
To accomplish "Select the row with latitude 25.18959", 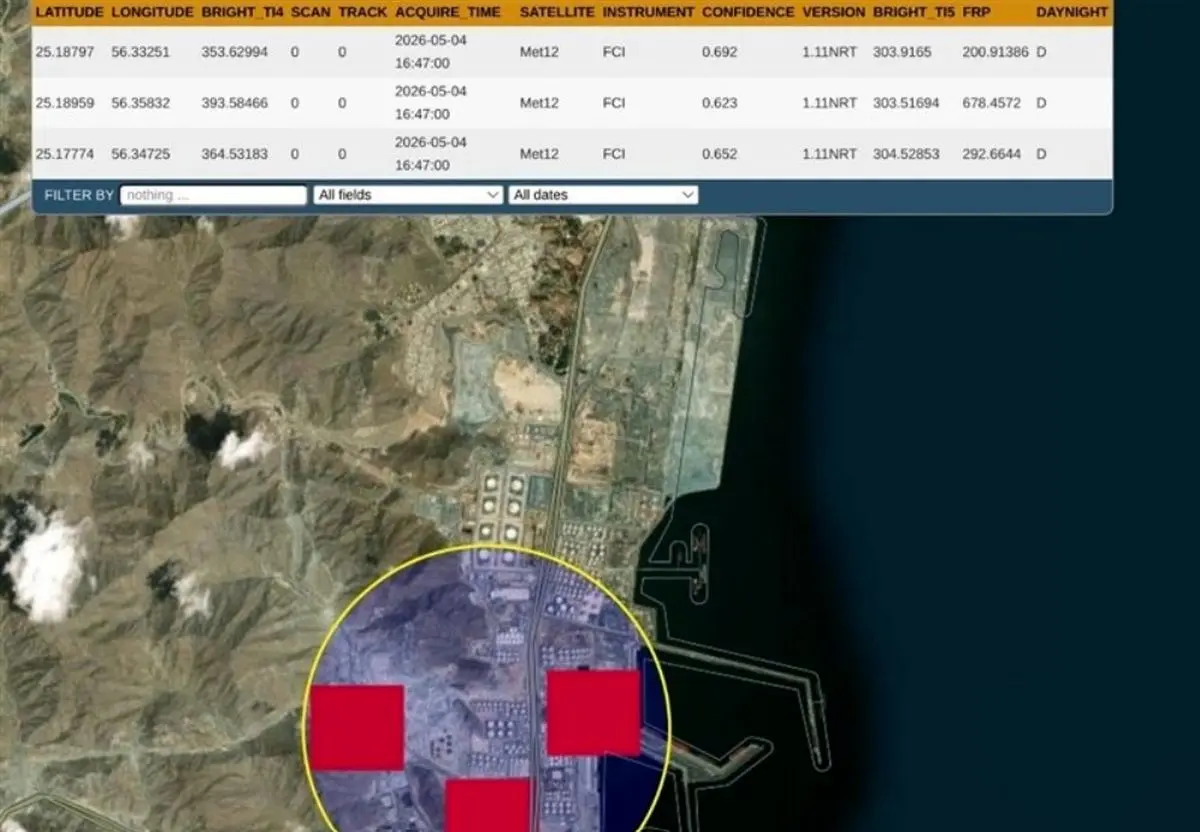I will [x=572, y=103].
